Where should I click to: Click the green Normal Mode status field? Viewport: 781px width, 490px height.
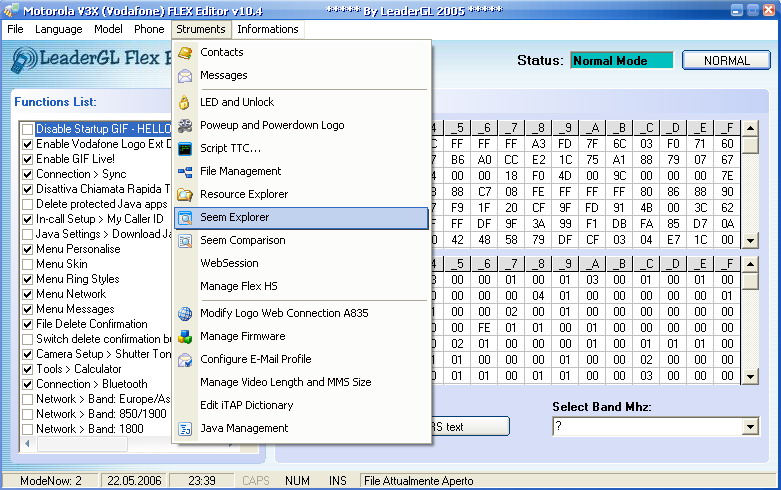621,61
